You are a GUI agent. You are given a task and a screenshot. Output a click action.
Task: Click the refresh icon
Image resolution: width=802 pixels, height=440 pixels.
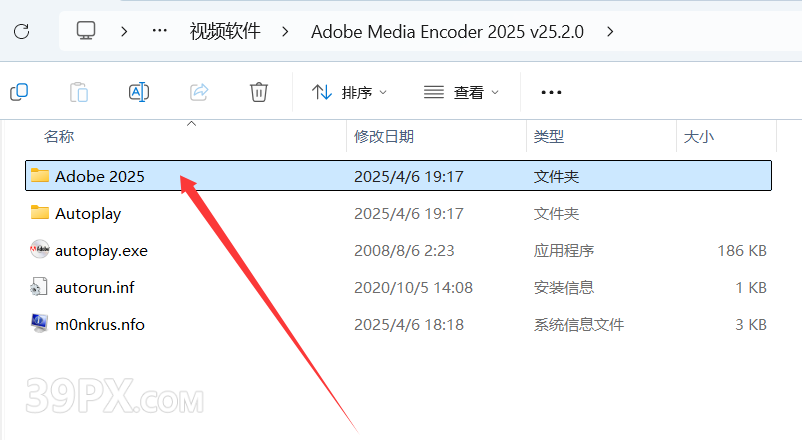point(21,32)
